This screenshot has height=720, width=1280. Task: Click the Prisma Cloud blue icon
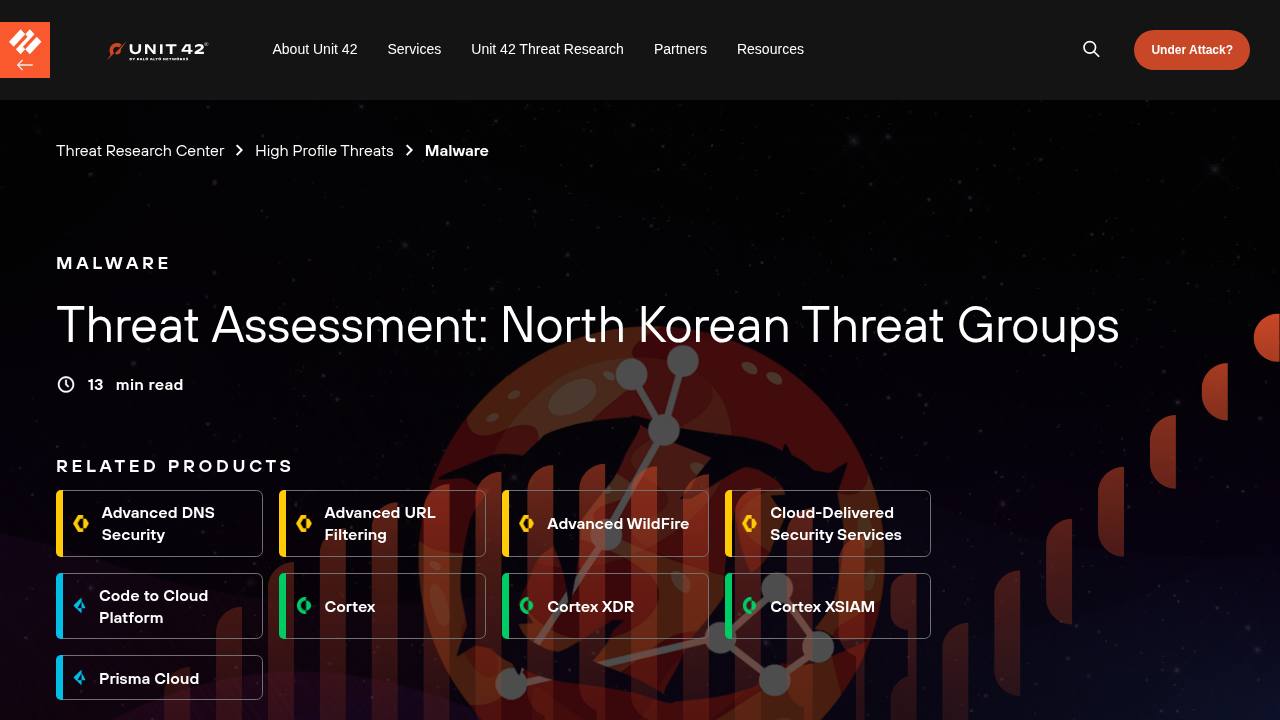[80, 678]
